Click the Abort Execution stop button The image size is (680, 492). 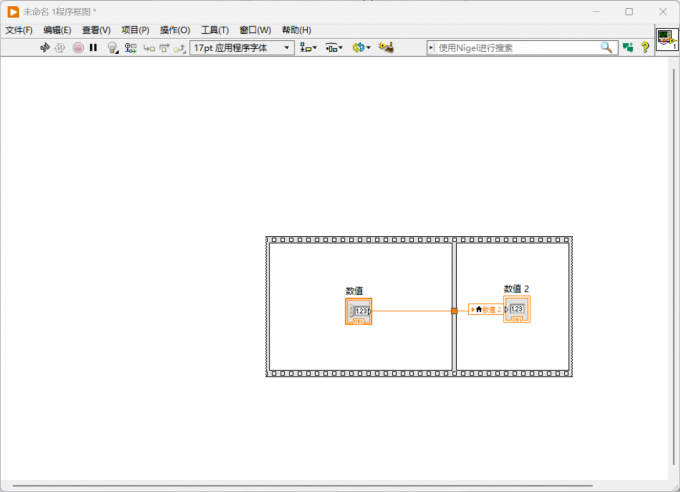pyautogui.click(x=78, y=48)
